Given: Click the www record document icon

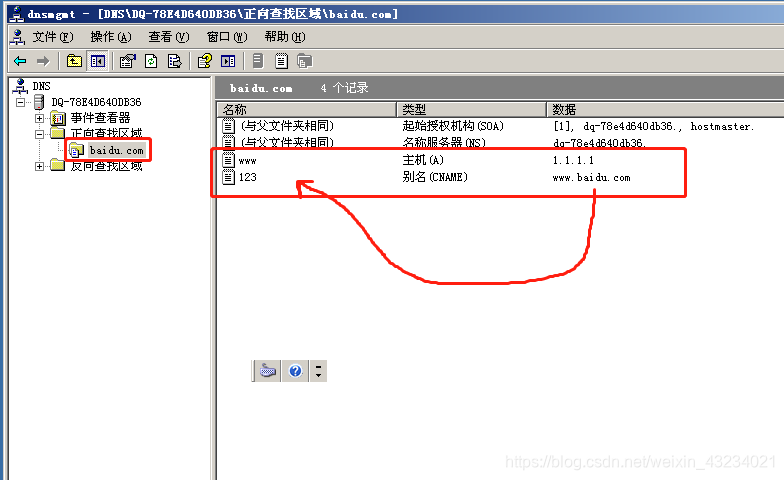Looking at the screenshot, I should [228, 160].
